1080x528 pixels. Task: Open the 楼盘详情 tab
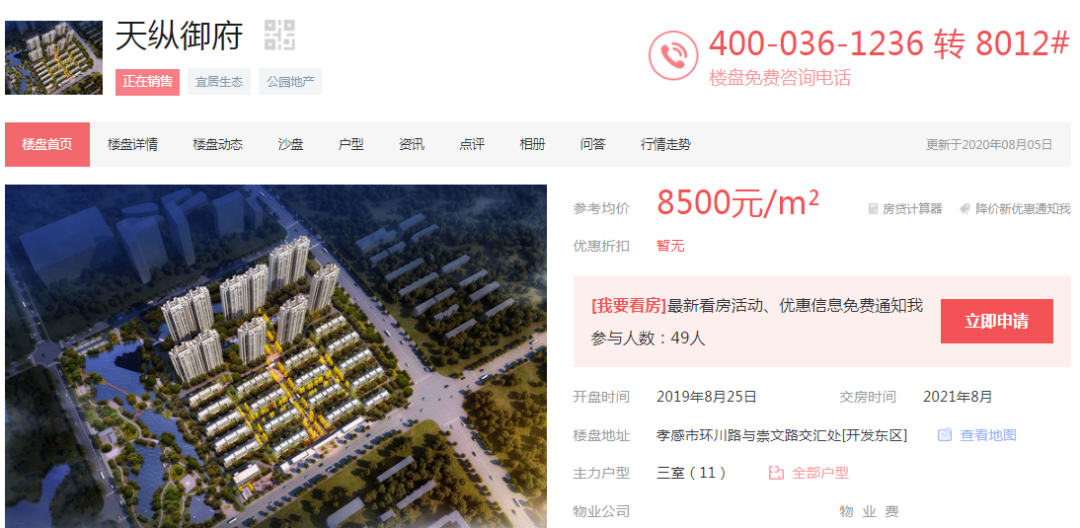(132, 145)
